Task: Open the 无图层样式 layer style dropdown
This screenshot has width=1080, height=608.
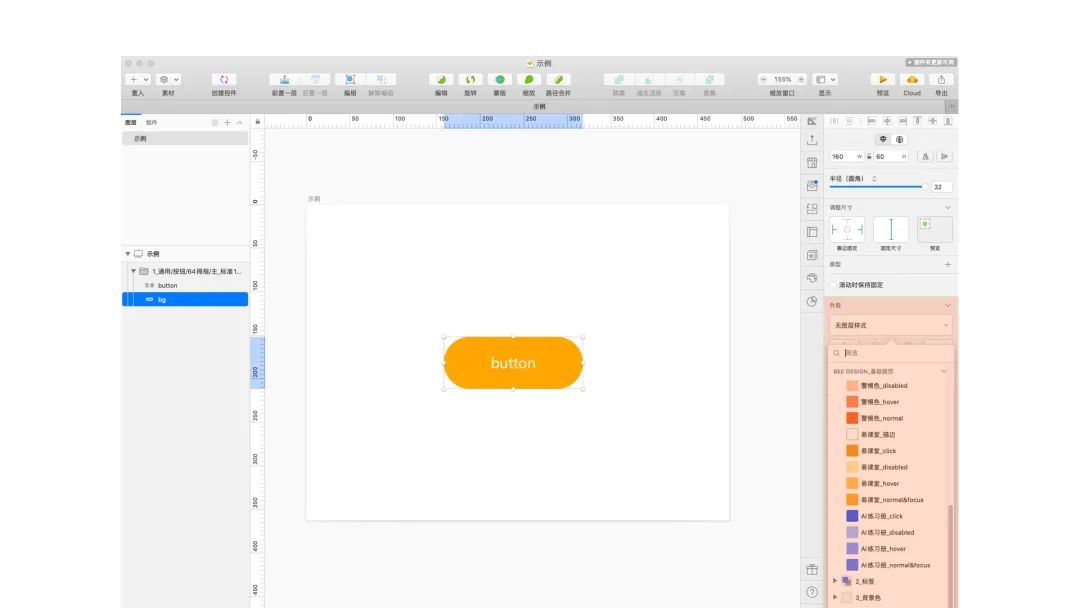Action: tap(891, 325)
